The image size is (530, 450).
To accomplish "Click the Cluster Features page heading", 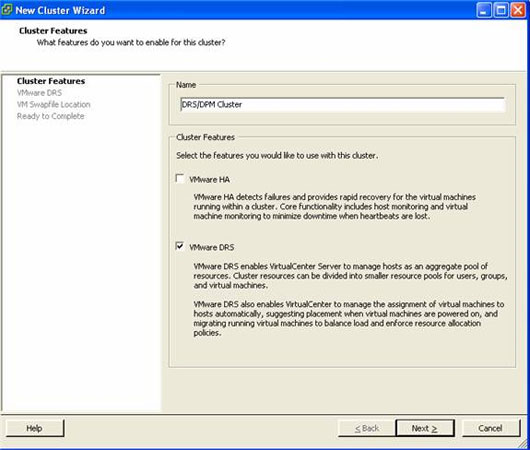I will click(53, 31).
